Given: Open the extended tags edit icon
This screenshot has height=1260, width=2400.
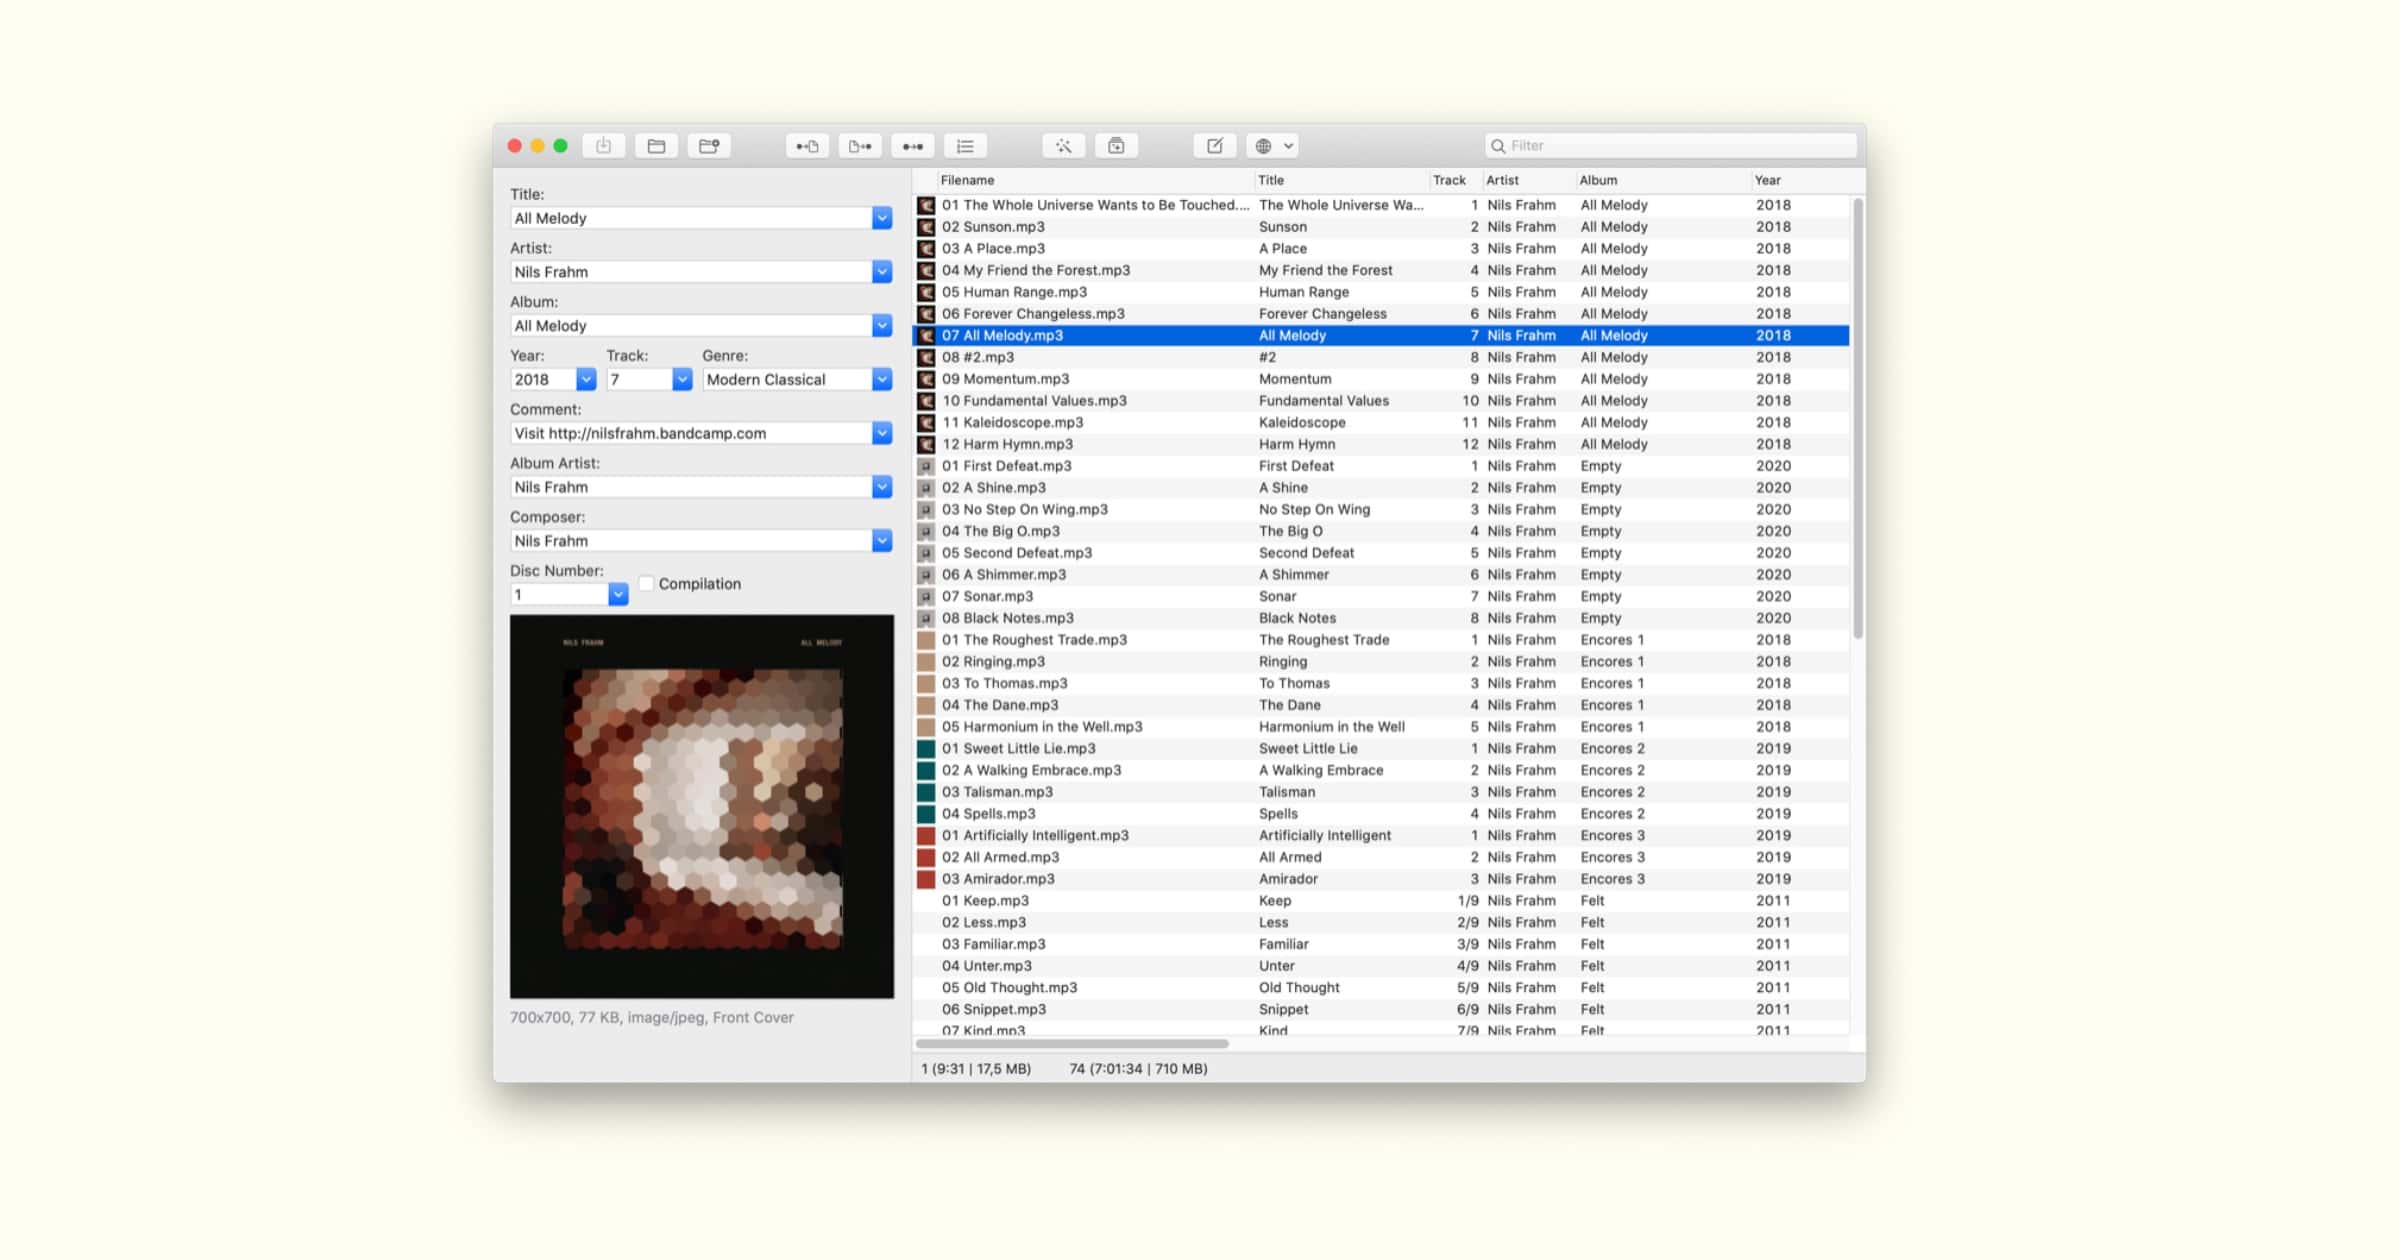Looking at the screenshot, I should click(x=1214, y=146).
